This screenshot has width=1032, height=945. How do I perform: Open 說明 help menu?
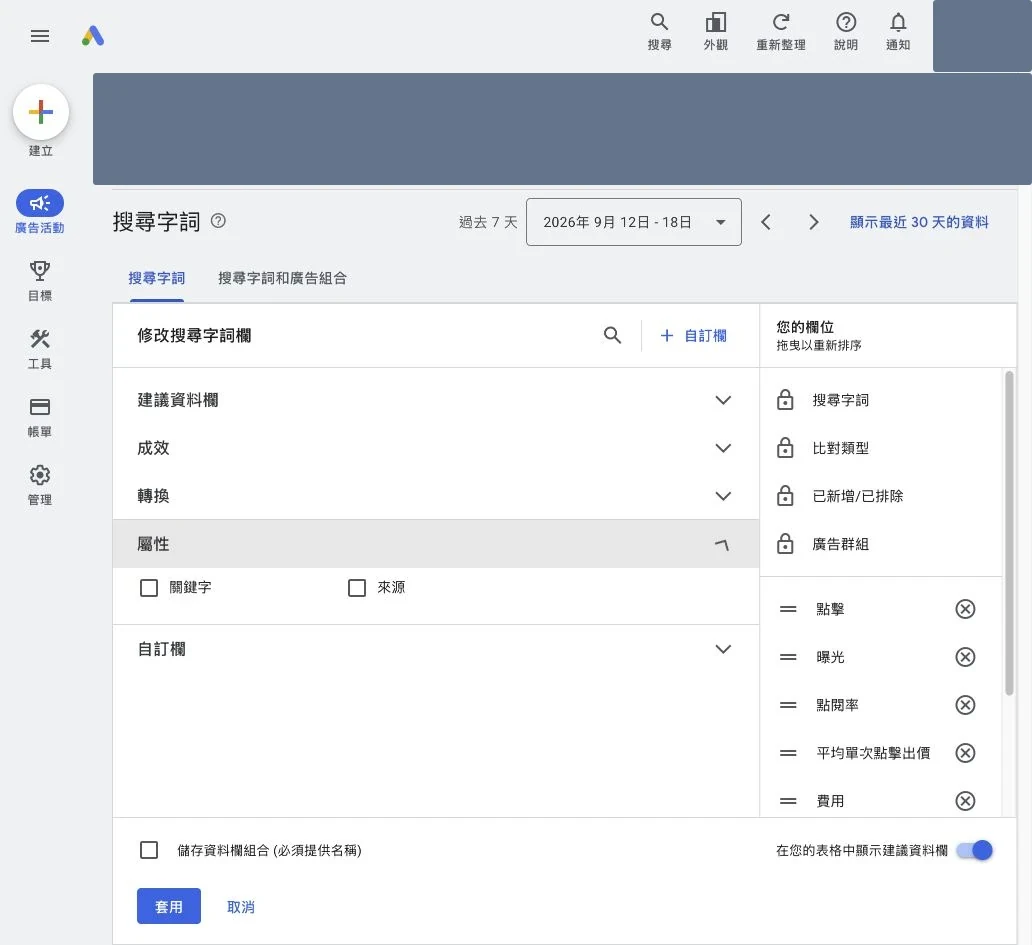[846, 32]
